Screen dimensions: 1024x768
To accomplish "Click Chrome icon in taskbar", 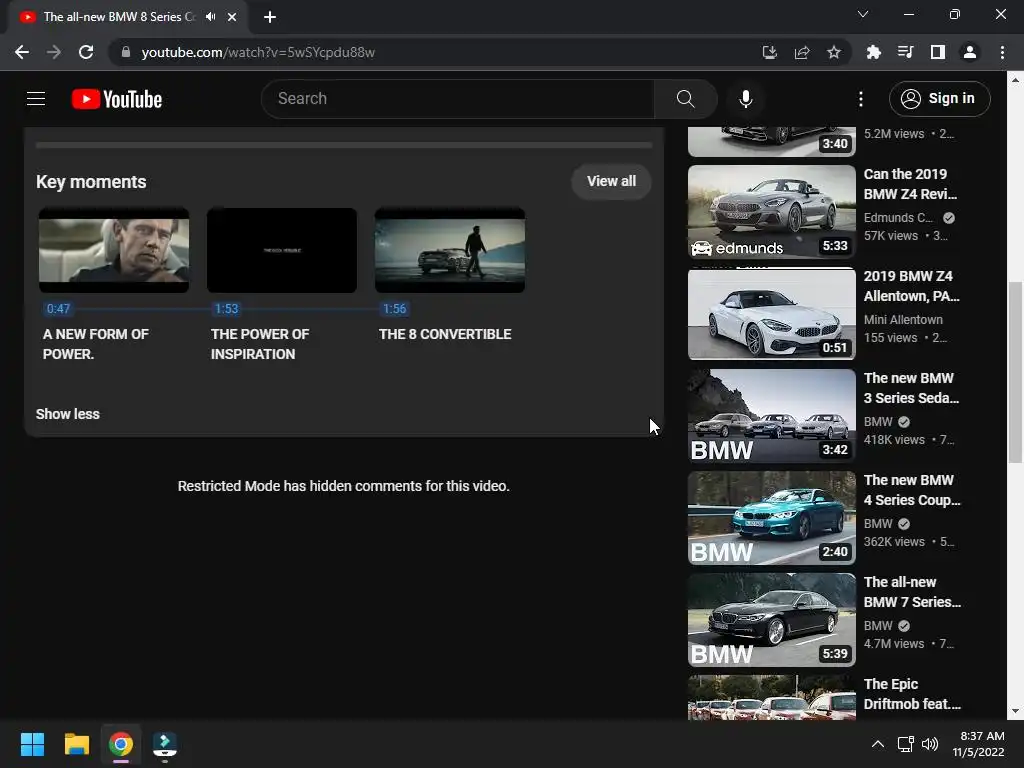I will point(121,744).
